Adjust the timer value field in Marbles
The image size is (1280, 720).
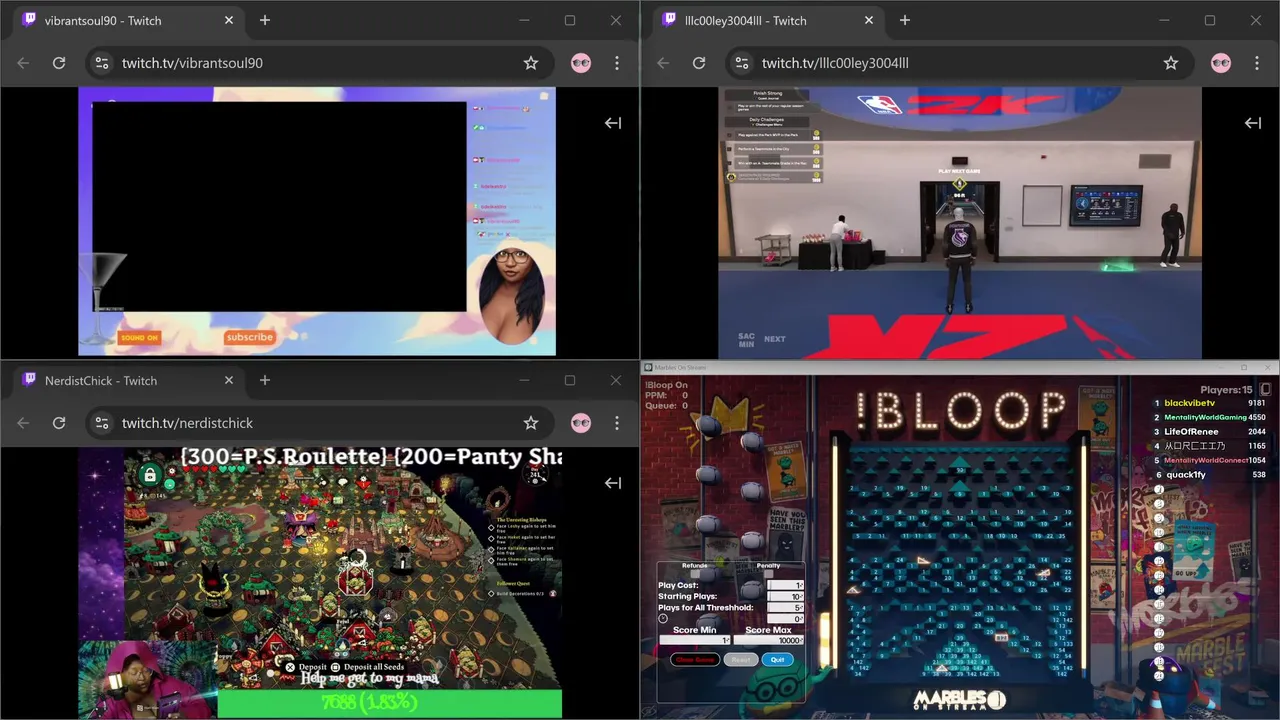pos(785,619)
